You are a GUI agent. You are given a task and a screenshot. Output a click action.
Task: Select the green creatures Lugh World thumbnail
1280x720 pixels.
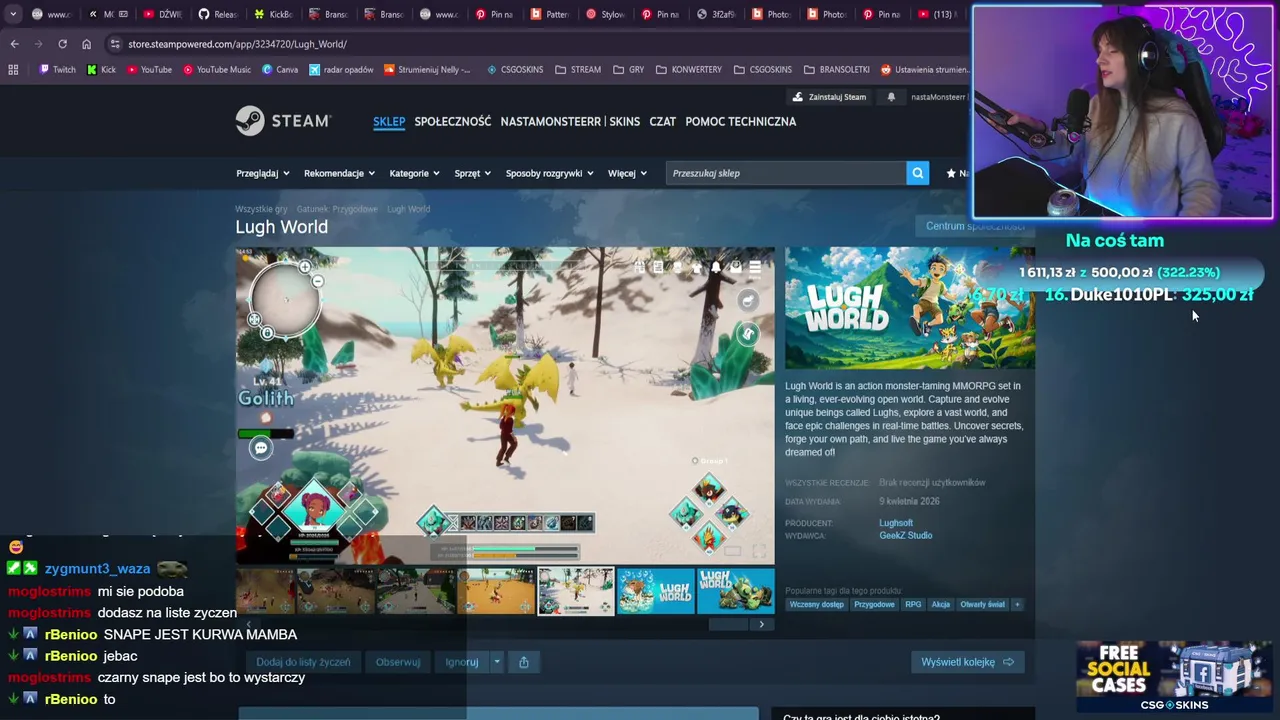click(736, 590)
